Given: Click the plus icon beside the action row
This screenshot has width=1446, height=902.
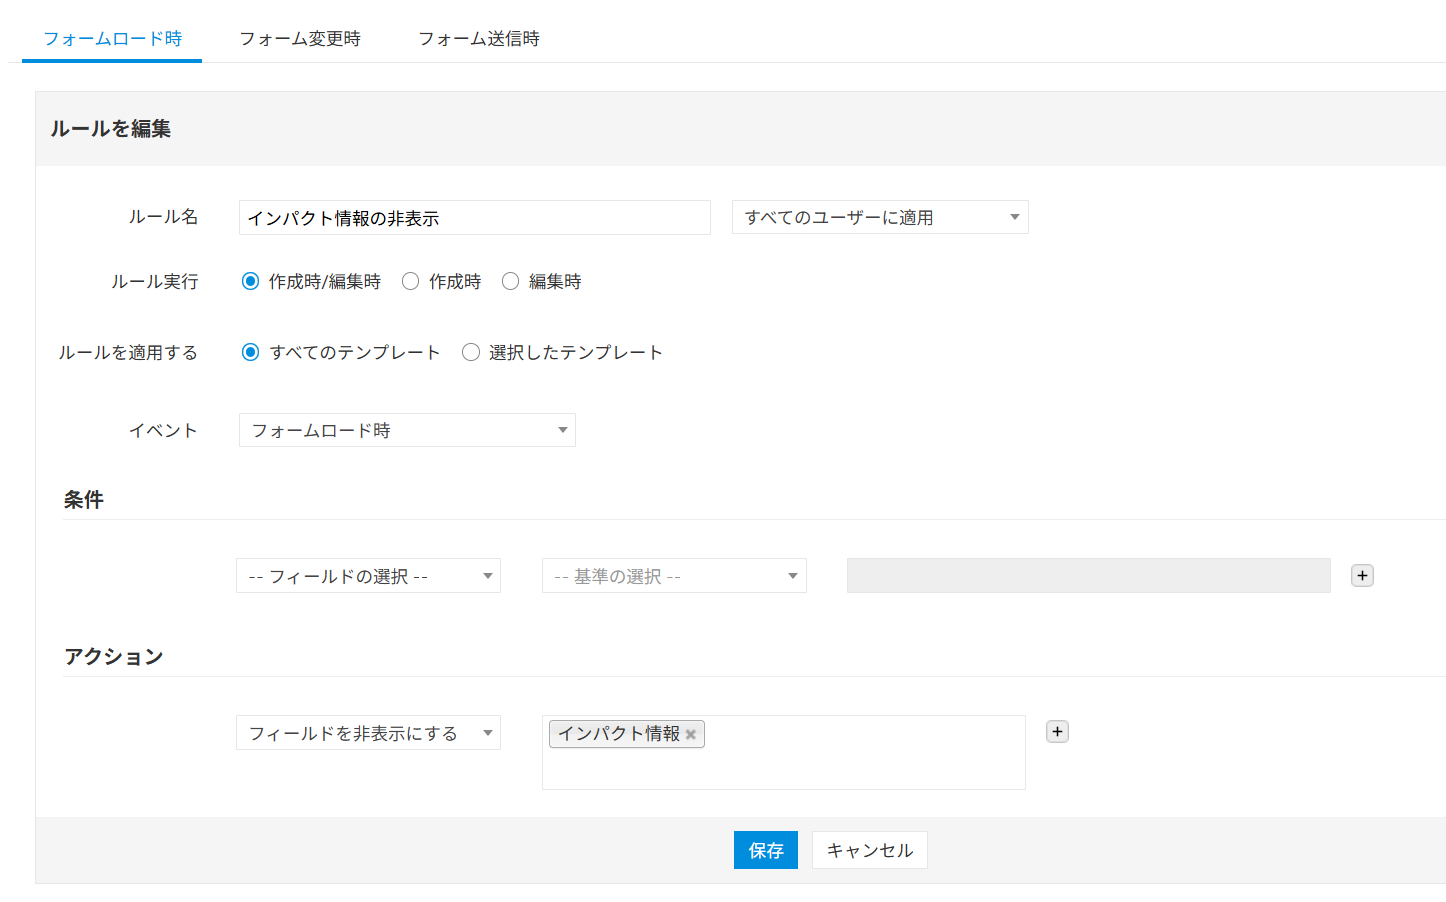Looking at the screenshot, I should pos(1057,732).
